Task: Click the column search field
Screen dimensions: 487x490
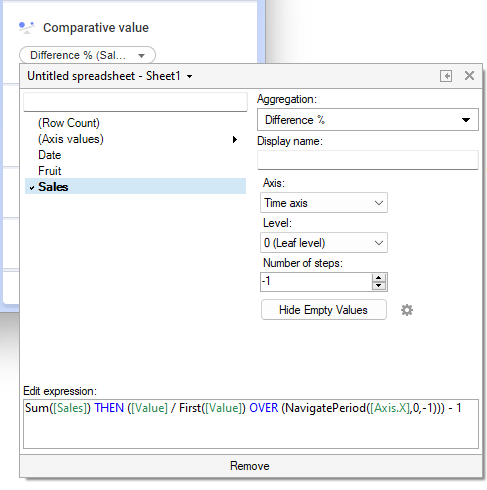Action: click(135, 102)
